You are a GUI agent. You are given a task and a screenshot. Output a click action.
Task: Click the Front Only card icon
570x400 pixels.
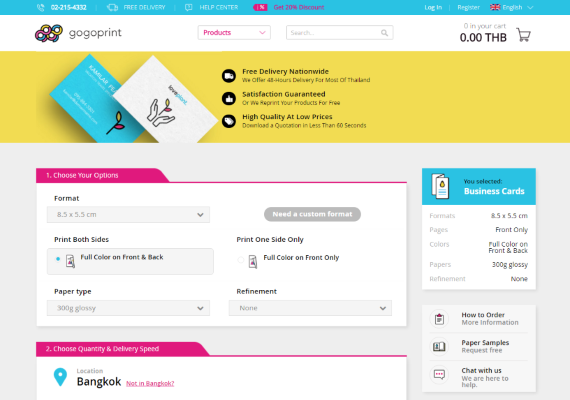click(253, 261)
